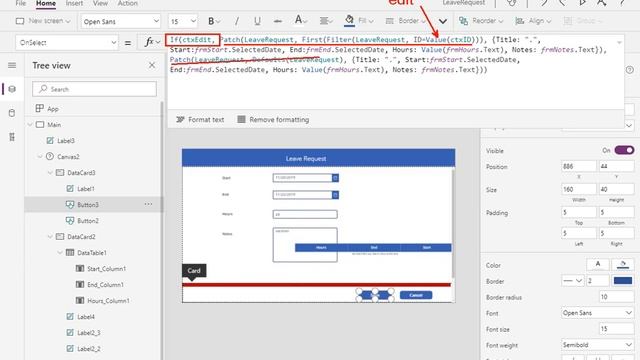The height and width of the screenshot is (360, 640).
Task: Expand more toolbar options chevron
Action: pyautogui.click(x=442, y=21)
